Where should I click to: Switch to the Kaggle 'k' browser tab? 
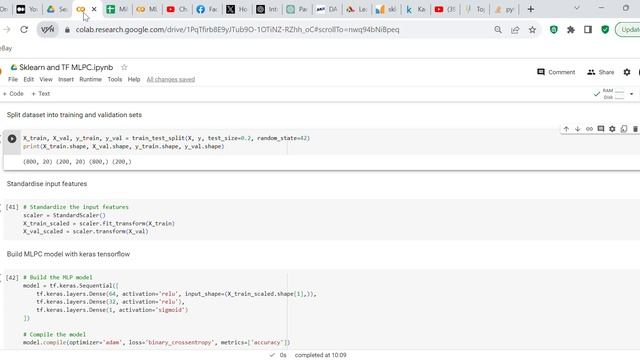[x=415, y=9]
